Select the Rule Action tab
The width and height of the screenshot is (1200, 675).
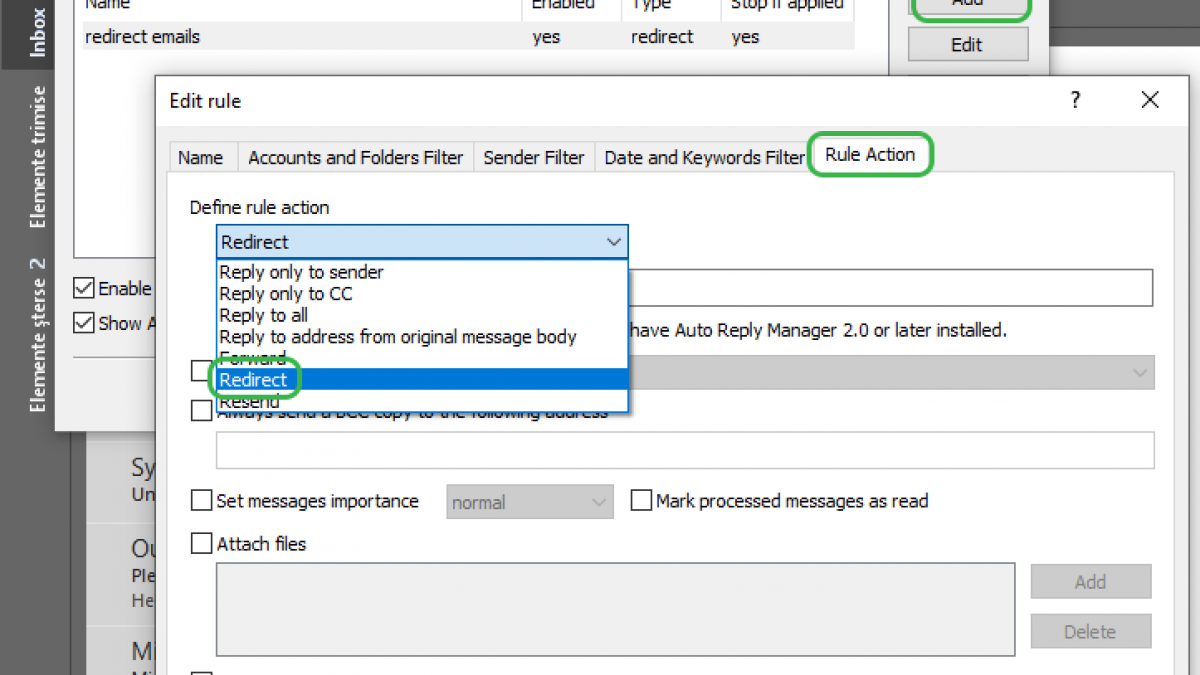tap(870, 155)
